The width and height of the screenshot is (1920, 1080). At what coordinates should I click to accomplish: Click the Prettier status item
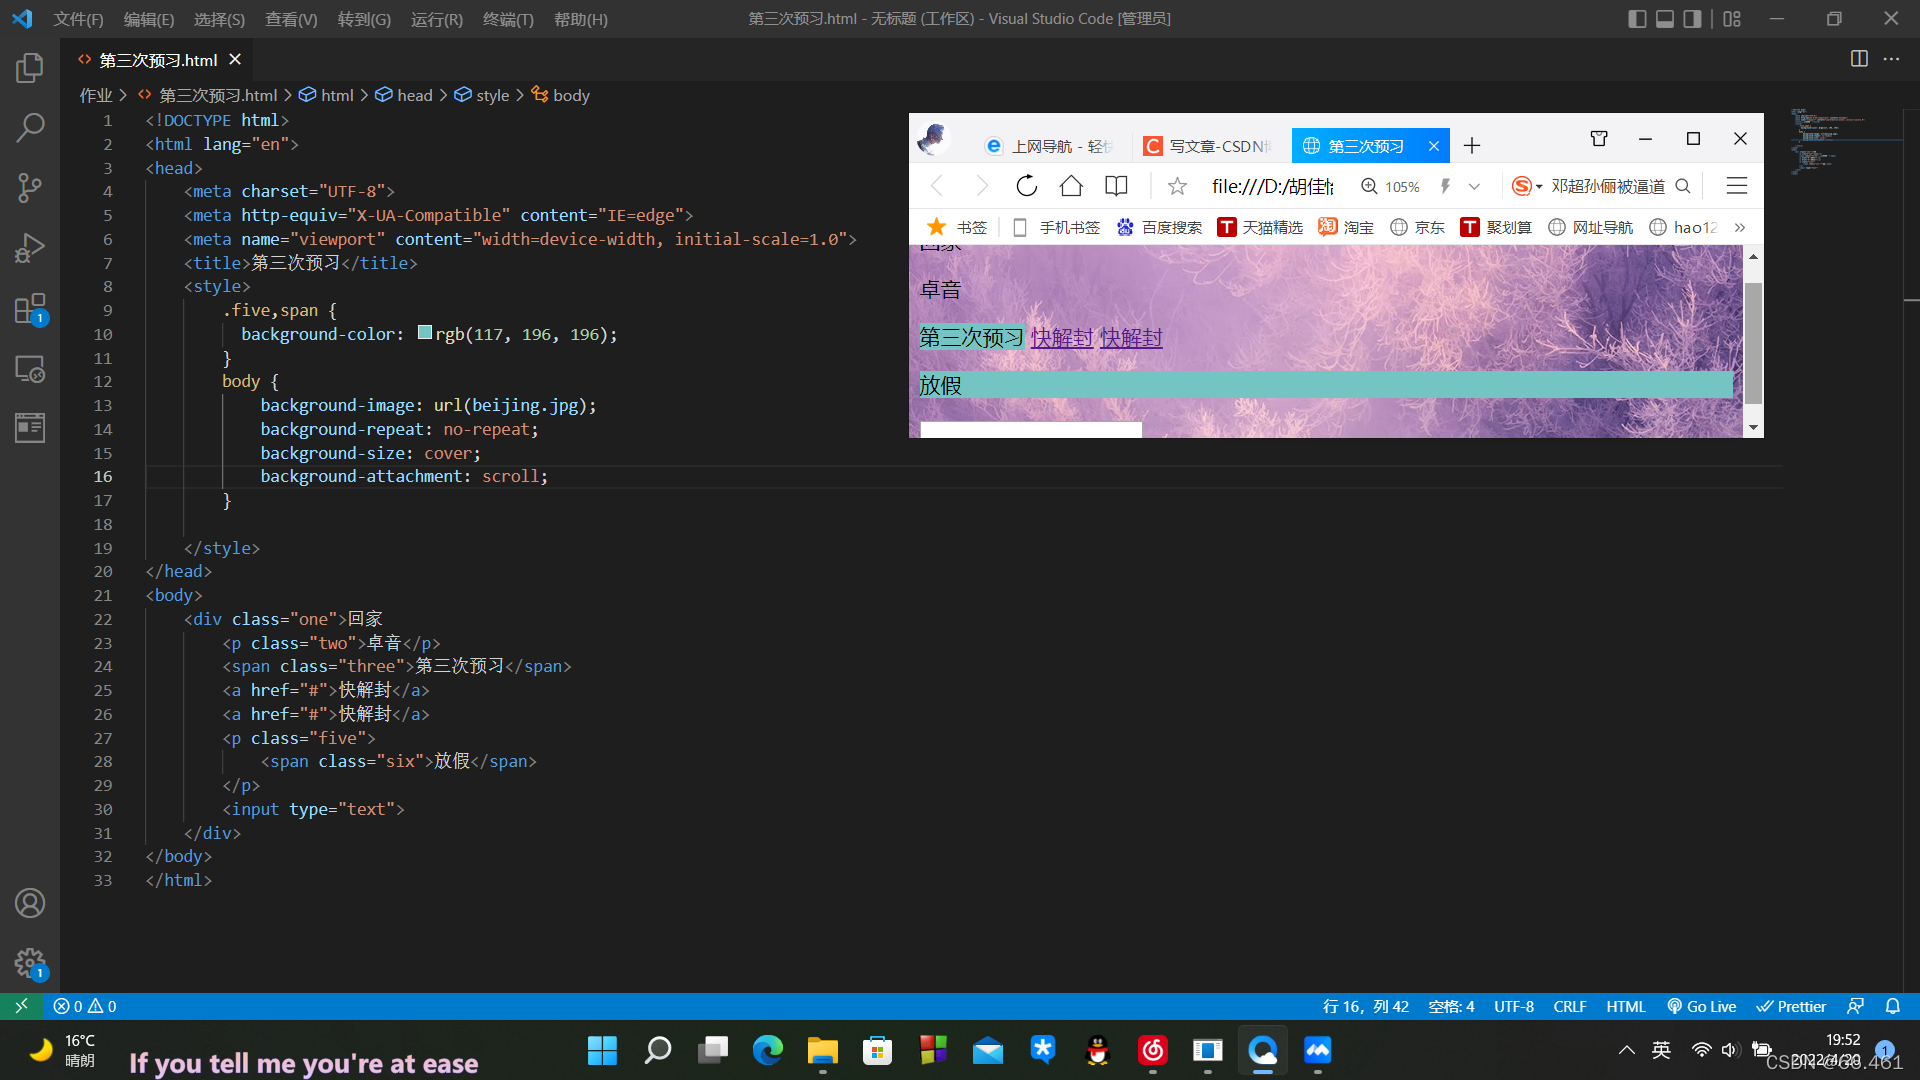pos(1791,1006)
